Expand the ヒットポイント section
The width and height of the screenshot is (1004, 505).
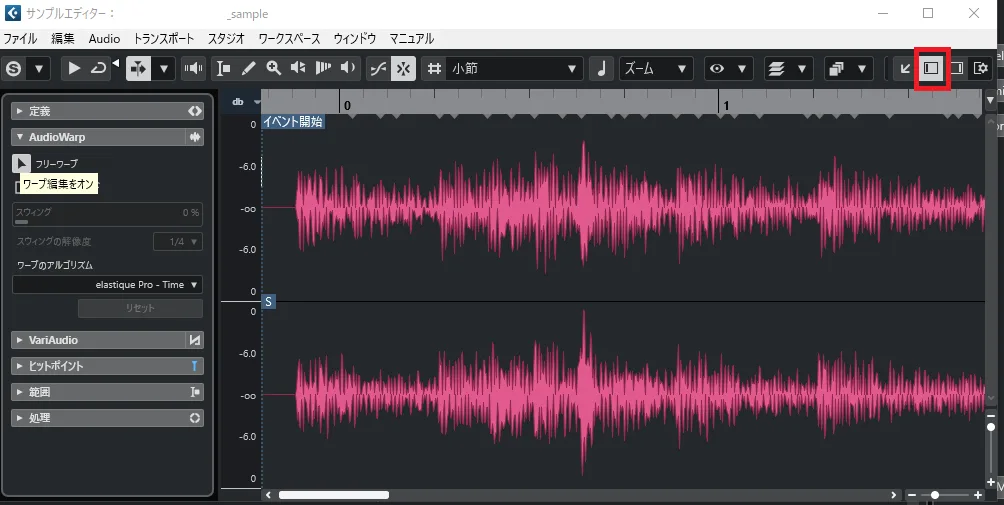[x=20, y=366]
